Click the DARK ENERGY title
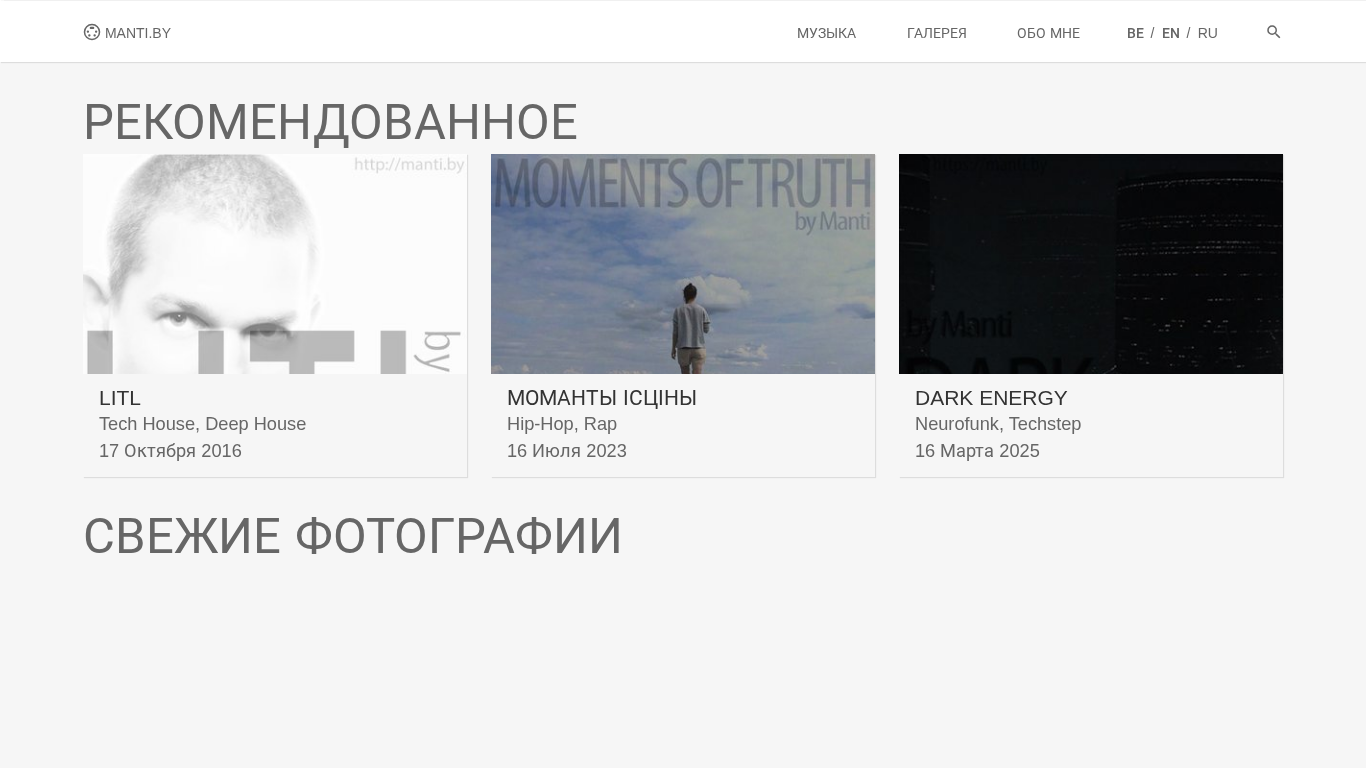Viewport: 1366px width, 768px height. tap(991, 398)
